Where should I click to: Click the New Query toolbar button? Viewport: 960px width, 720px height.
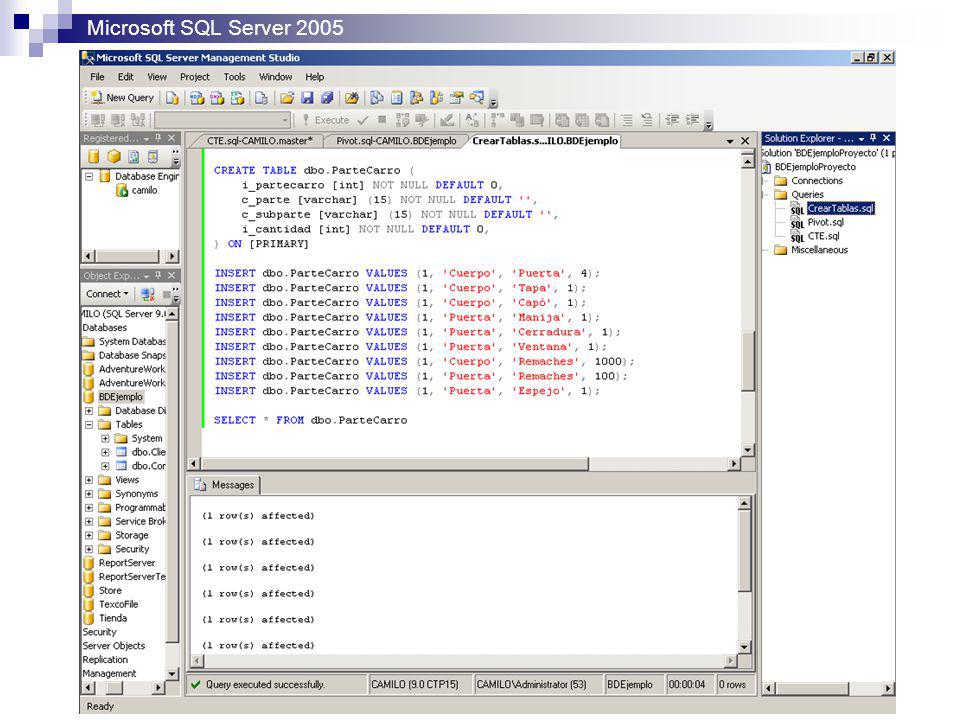click(x=122, y=98)
